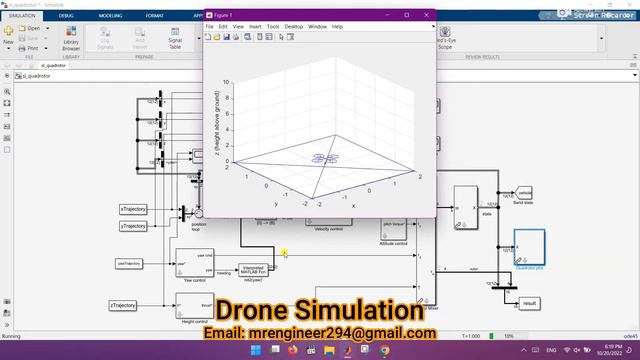The image size is (640, 360).
Task: Expand the Prepare gallery dropdown arrow
Action: point(199,38)
